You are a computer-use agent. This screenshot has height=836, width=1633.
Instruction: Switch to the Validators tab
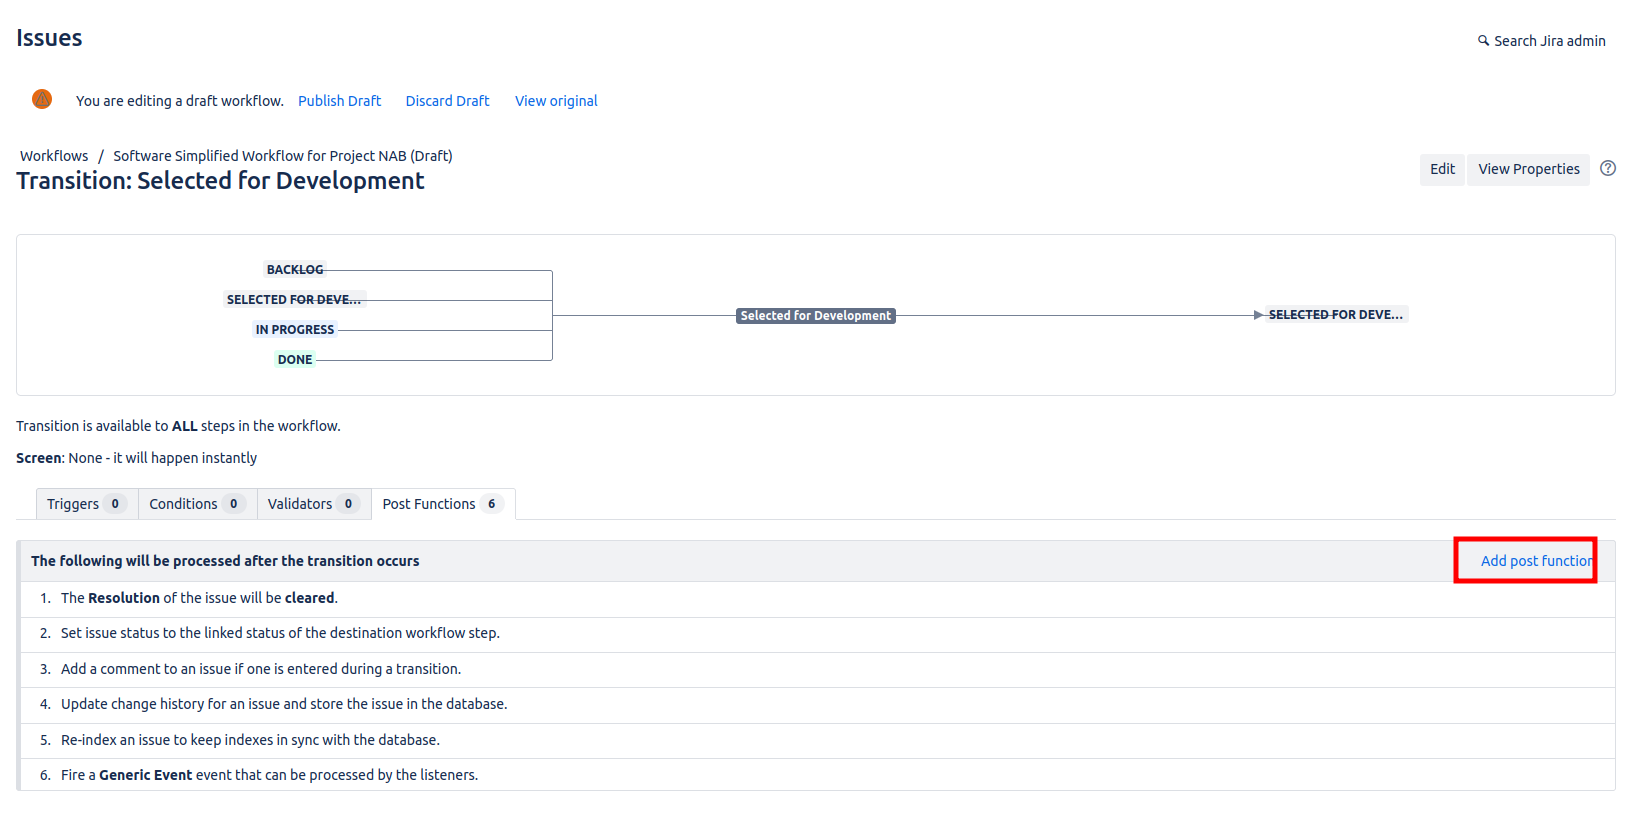[314, 504]
